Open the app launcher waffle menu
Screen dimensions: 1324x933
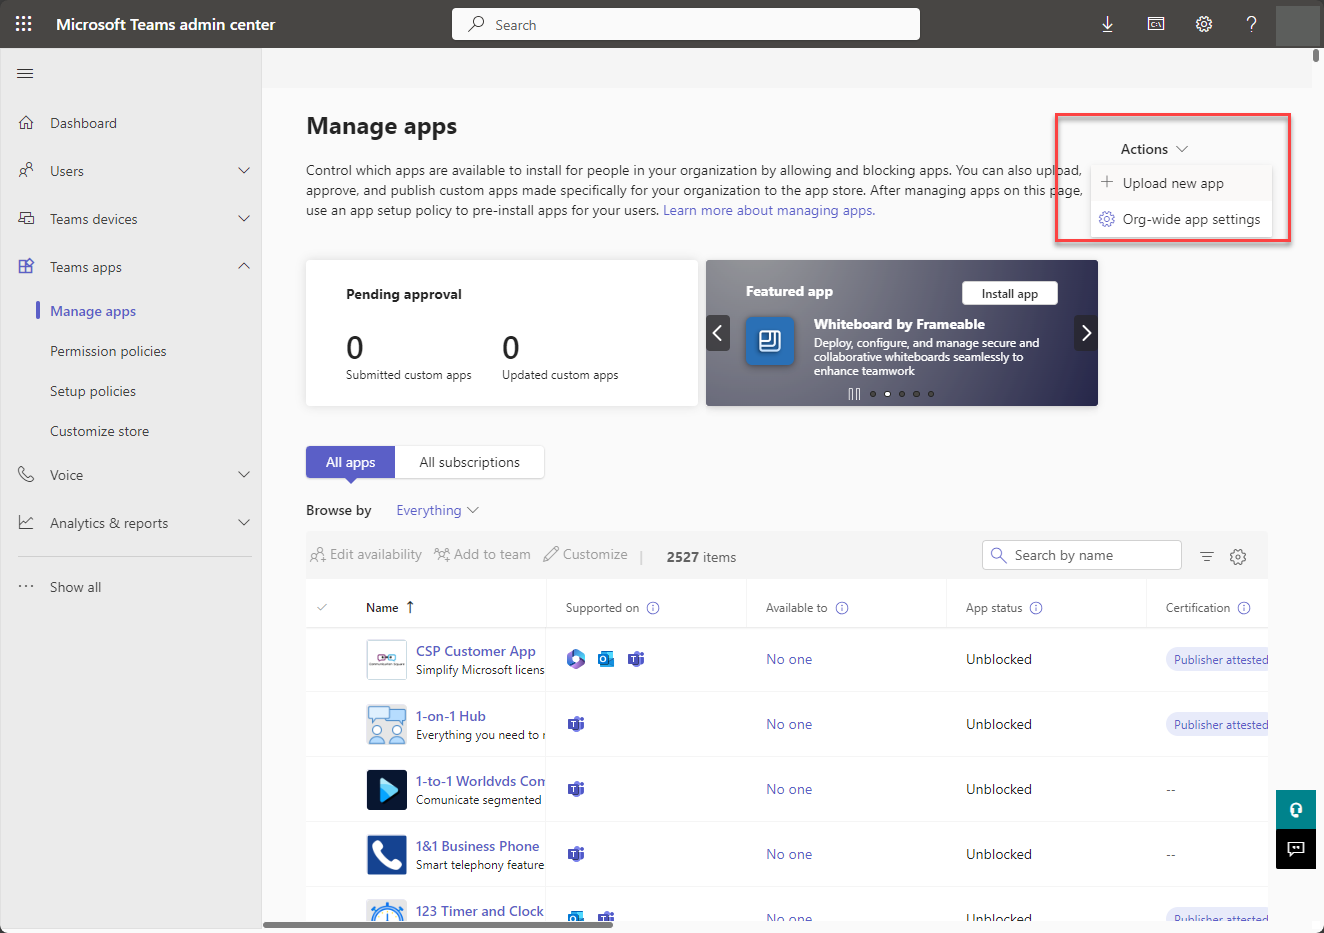(24, 24)
